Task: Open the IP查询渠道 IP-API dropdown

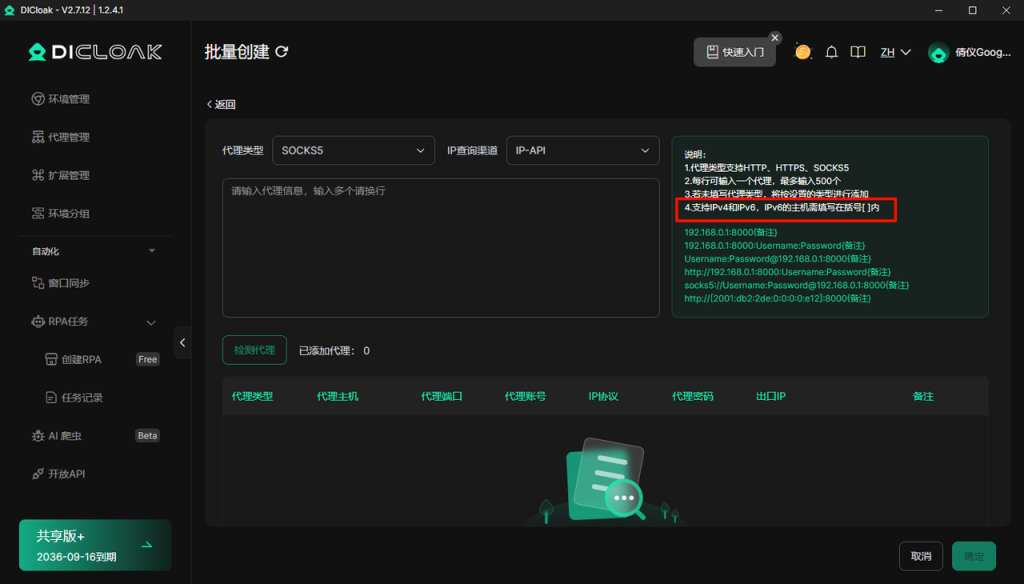Action: [582, 150]
